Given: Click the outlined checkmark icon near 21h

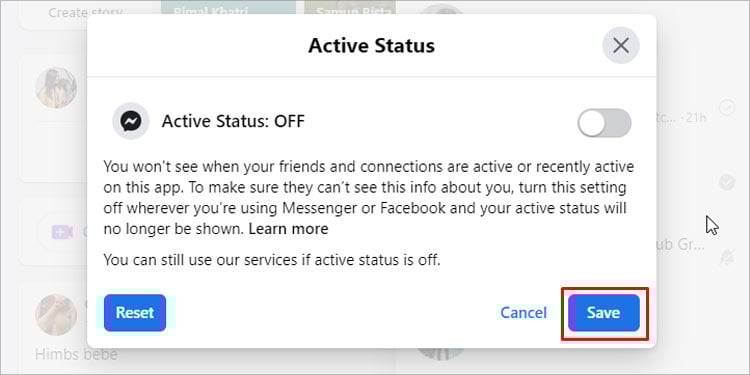Looking at the screenshot, I should click(x=728, y=107).
